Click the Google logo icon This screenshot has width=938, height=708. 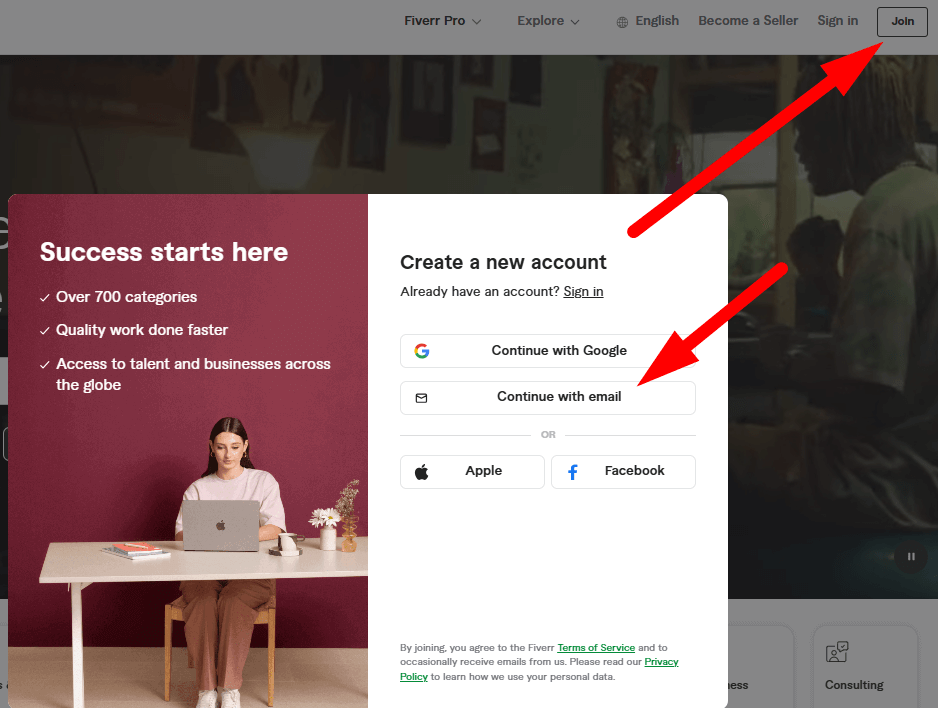pos(422,351)
